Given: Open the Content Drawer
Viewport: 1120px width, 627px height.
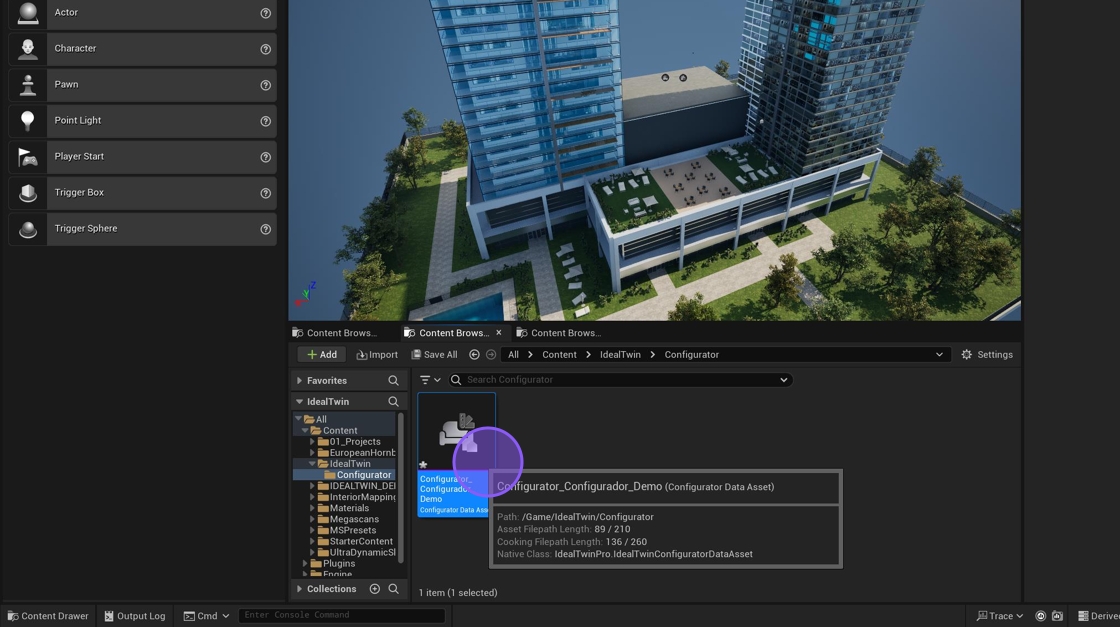Looking at the screenshot, I should tap(47, 616).
